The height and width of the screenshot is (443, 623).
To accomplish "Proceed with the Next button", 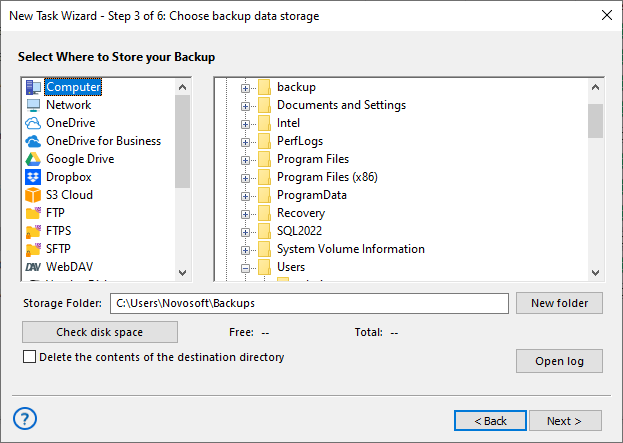I will [x=565, y=421].
